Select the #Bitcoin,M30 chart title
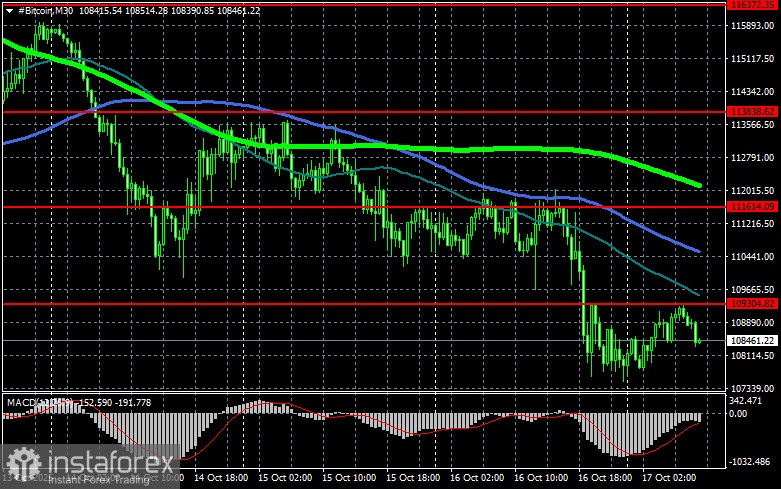Image resolution: width=781 pixels, height=489 pixels. pos(45,10)
